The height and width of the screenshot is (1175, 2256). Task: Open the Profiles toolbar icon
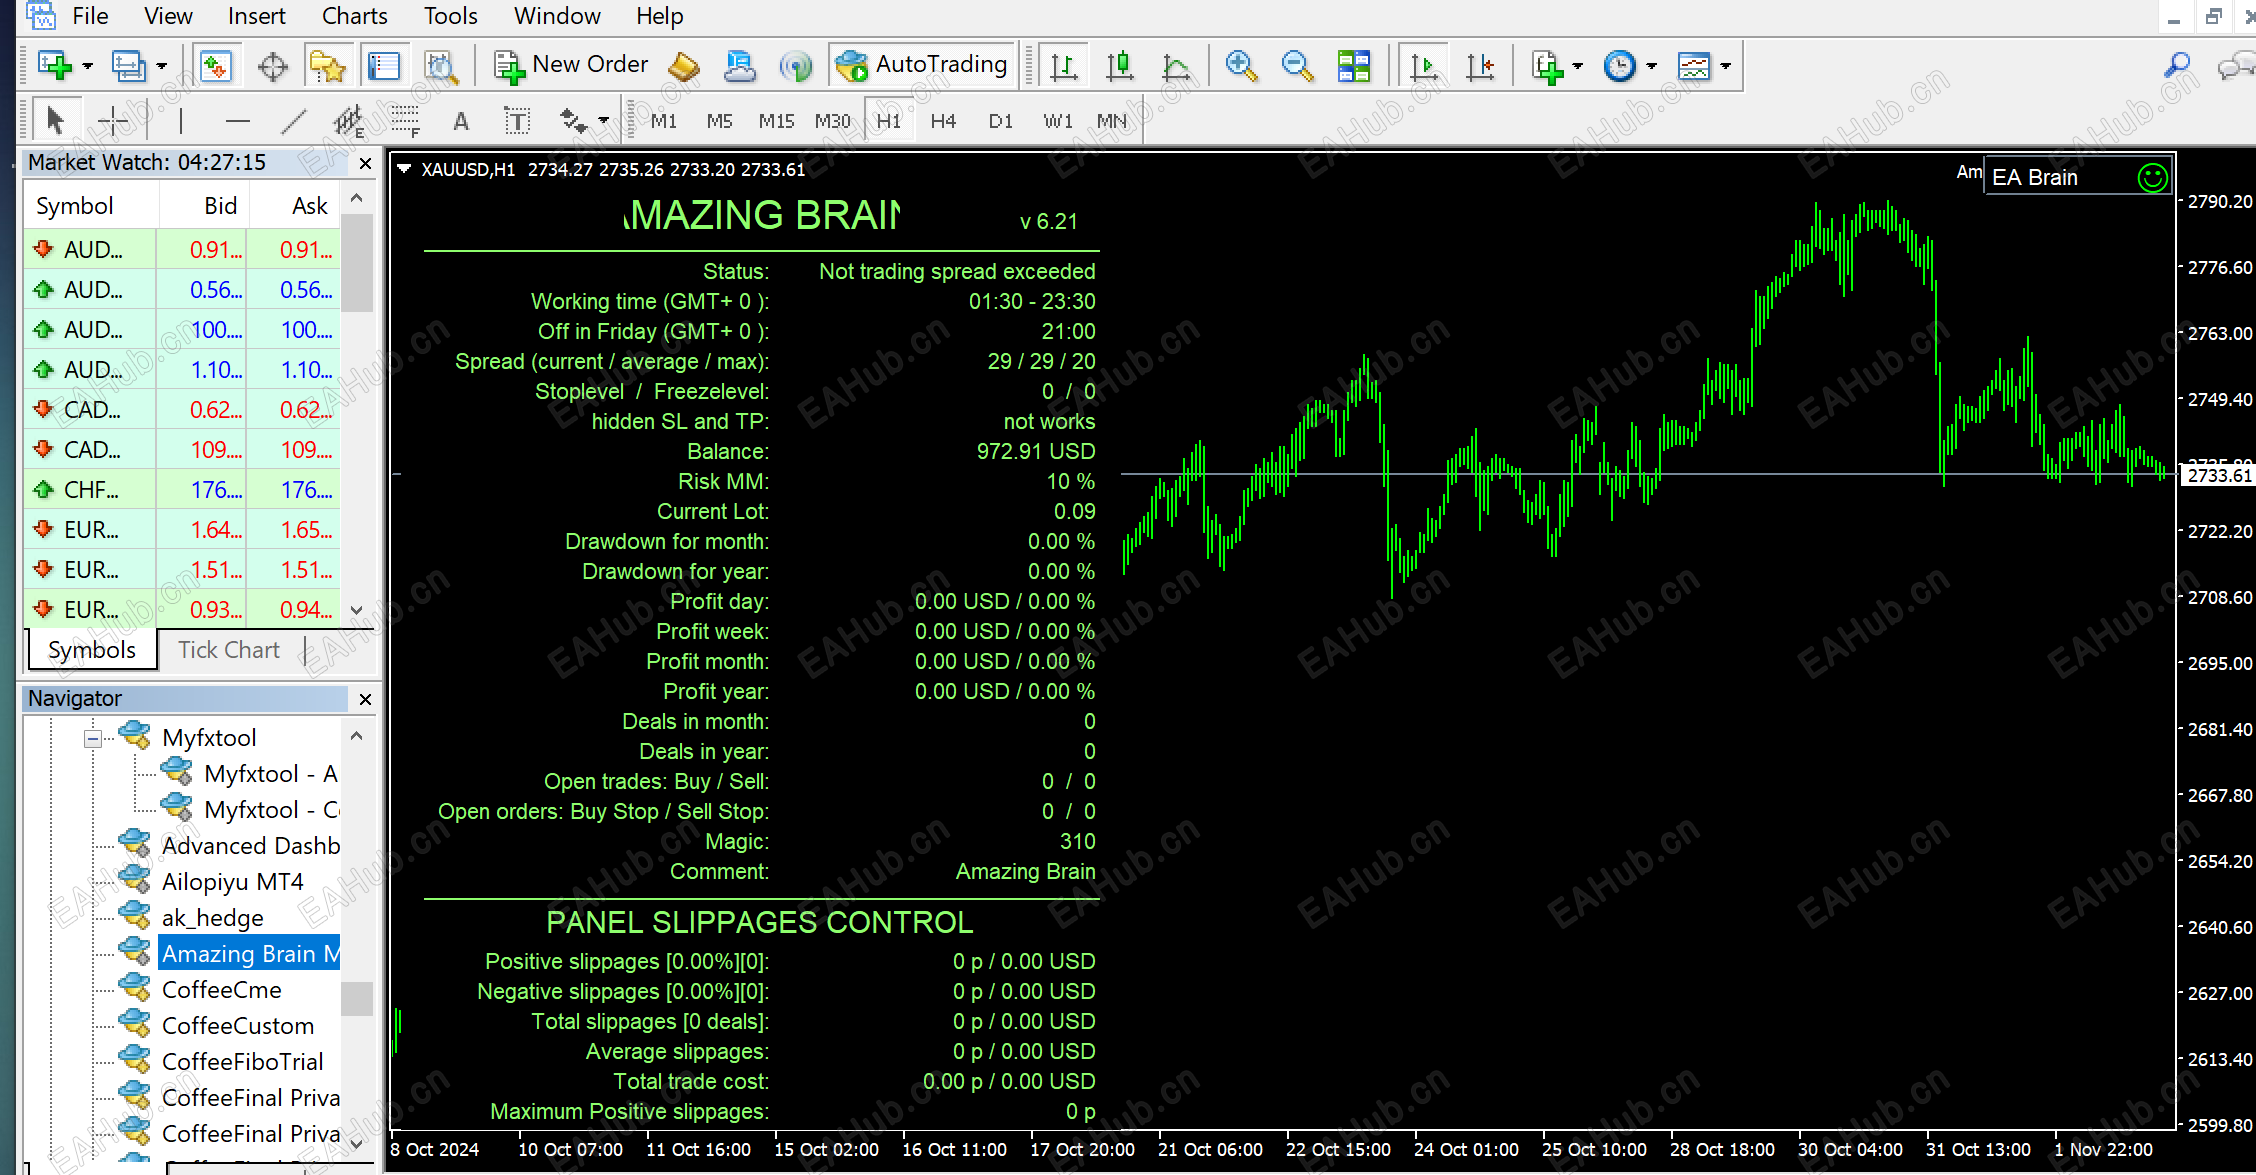coord(128,66)
